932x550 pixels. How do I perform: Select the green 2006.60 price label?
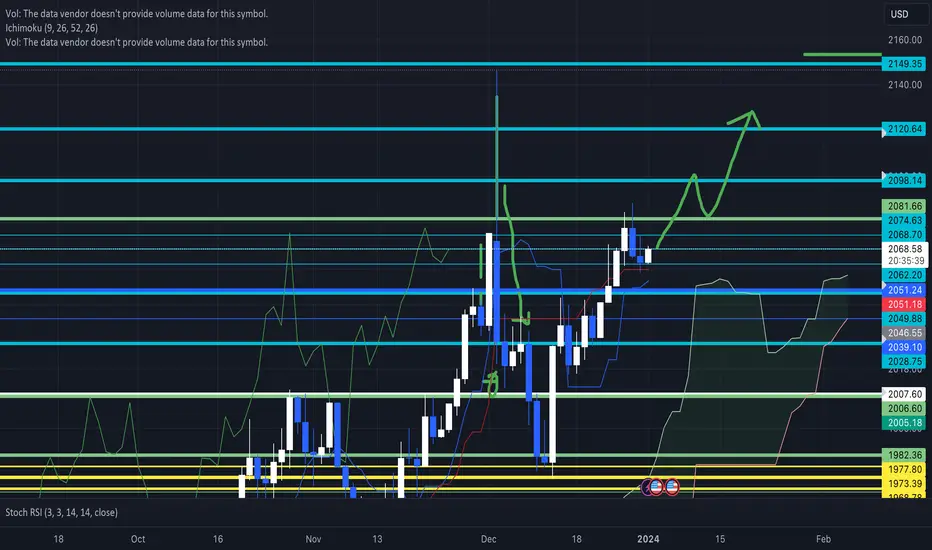[903, 408]
